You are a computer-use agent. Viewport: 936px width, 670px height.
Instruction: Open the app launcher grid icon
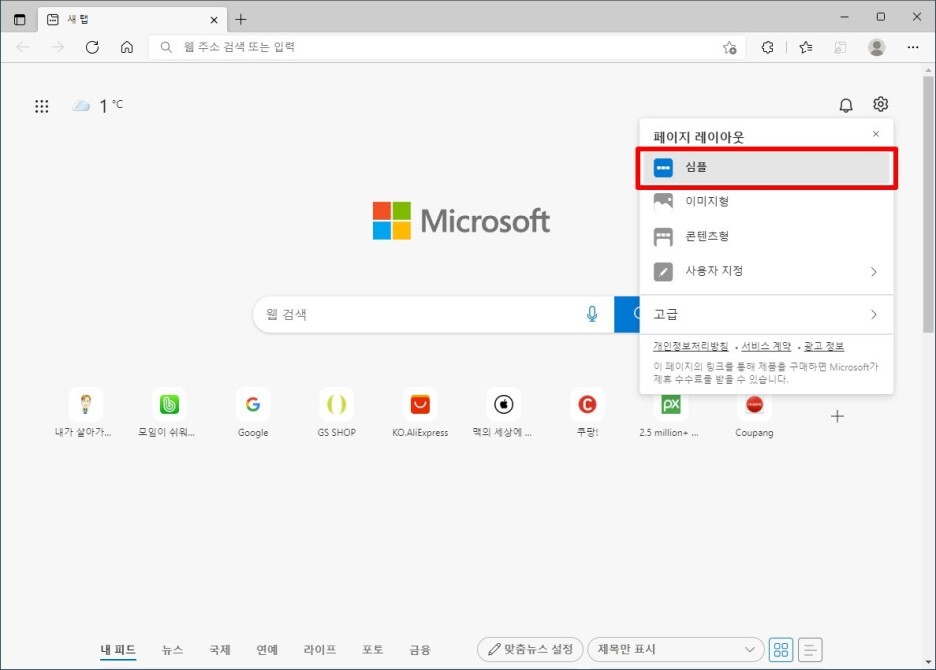click(x=41, y=106)
